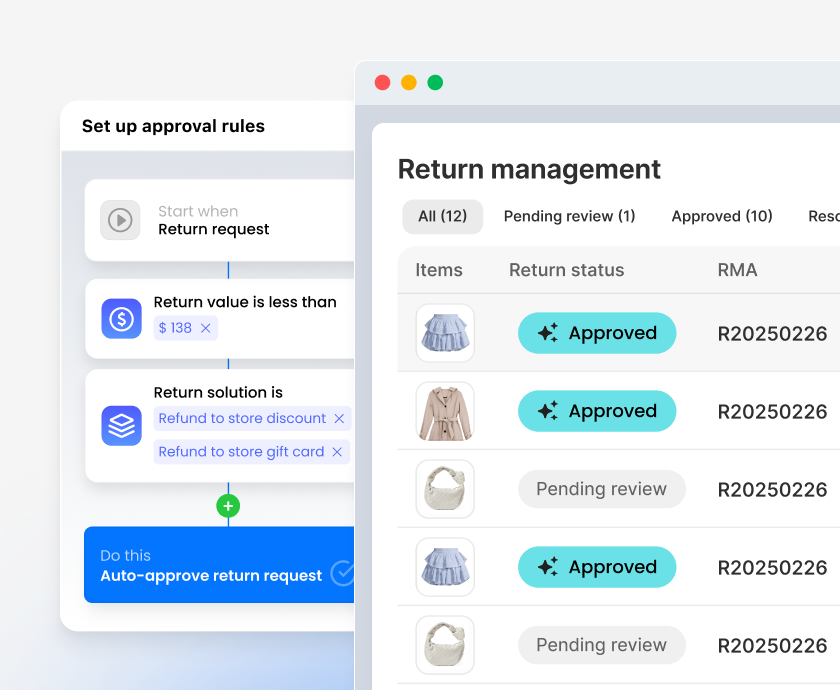
Task: Open the Pending review (1) tab
Action: [569, 216]
